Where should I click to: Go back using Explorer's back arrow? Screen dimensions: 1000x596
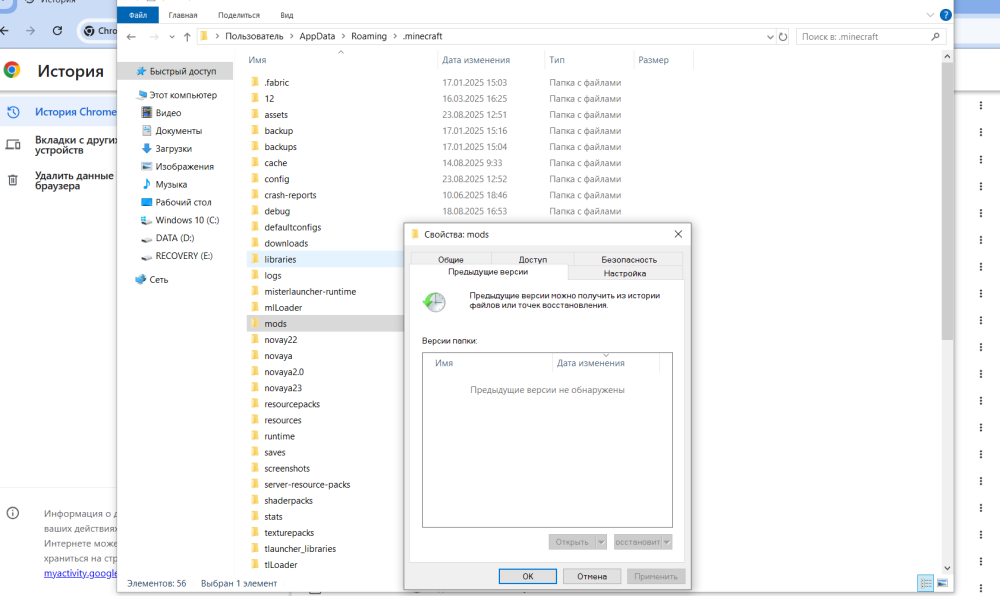coord(131,37)
